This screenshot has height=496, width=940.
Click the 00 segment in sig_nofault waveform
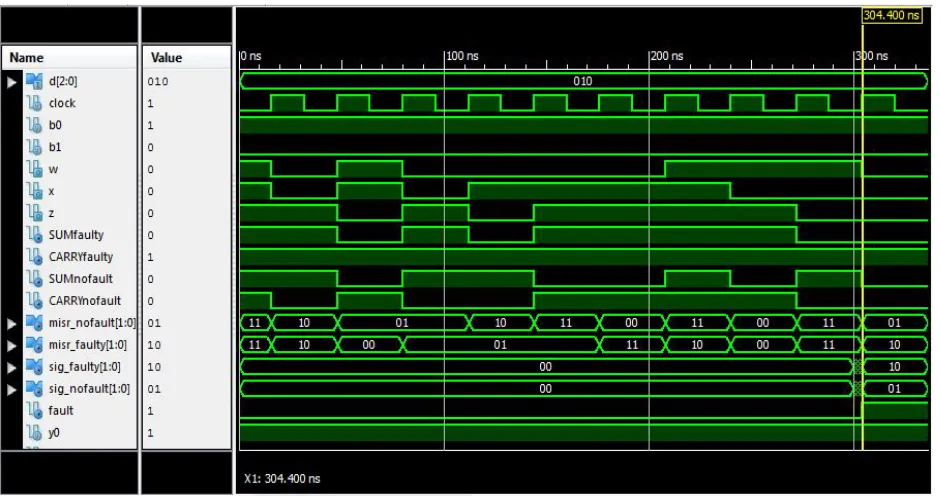tap(546, 389)
